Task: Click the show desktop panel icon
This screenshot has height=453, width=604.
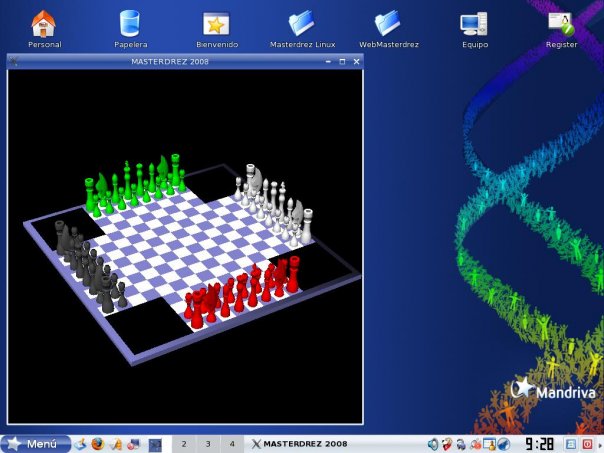Action: coord(80,444)
